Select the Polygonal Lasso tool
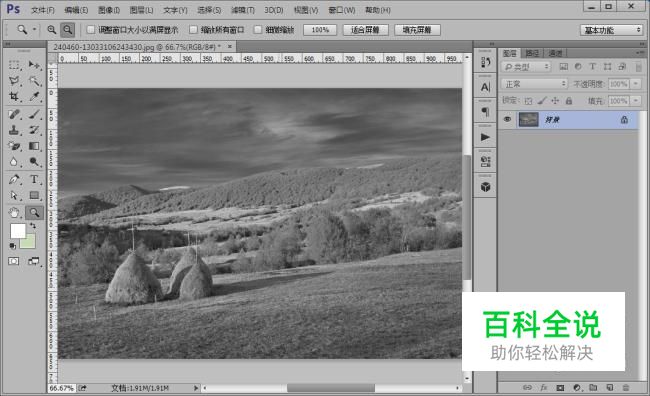 pyautogui.click(x=14, y=80)
